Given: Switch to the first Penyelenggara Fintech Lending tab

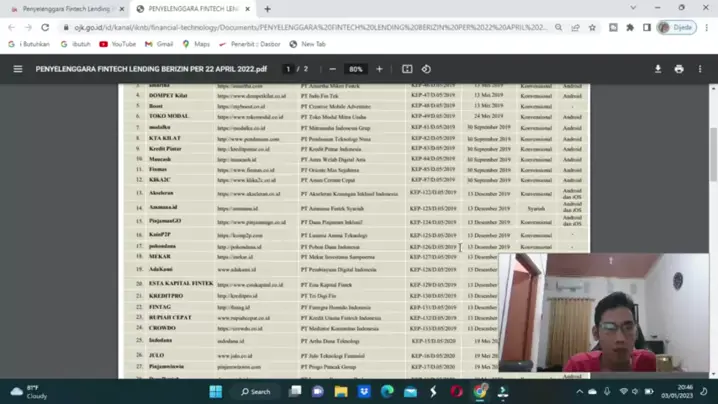Looking at the screenshot, I should 65,9.
